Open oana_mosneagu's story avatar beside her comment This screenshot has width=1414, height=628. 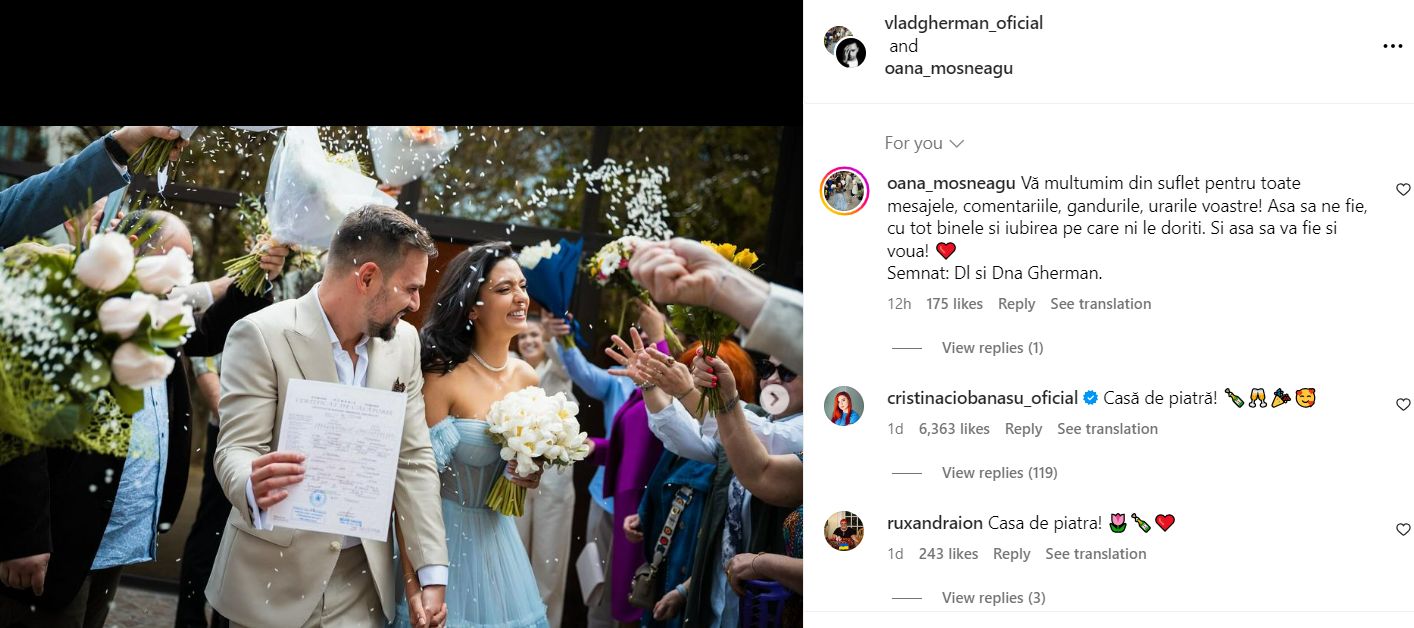point(844,191)
